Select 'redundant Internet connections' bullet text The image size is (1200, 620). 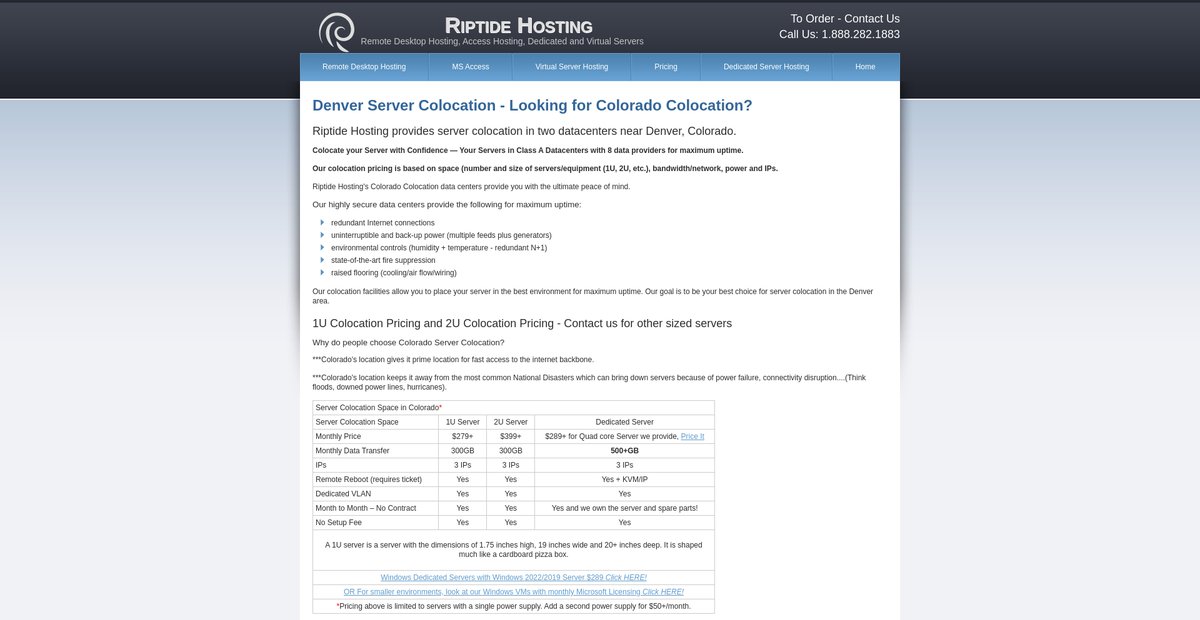[383, 223]
